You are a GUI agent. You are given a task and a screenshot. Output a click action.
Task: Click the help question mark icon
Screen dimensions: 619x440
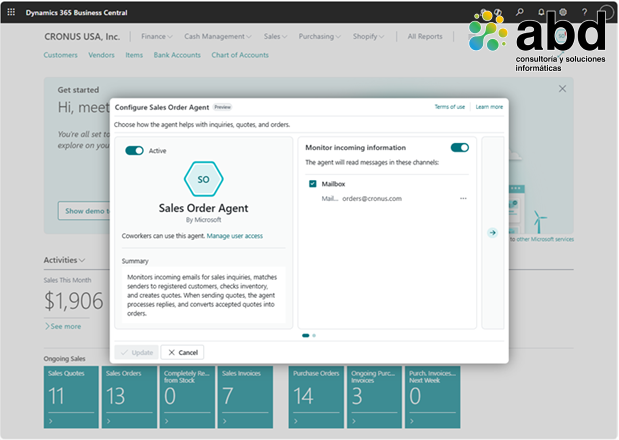click(584, 12)
